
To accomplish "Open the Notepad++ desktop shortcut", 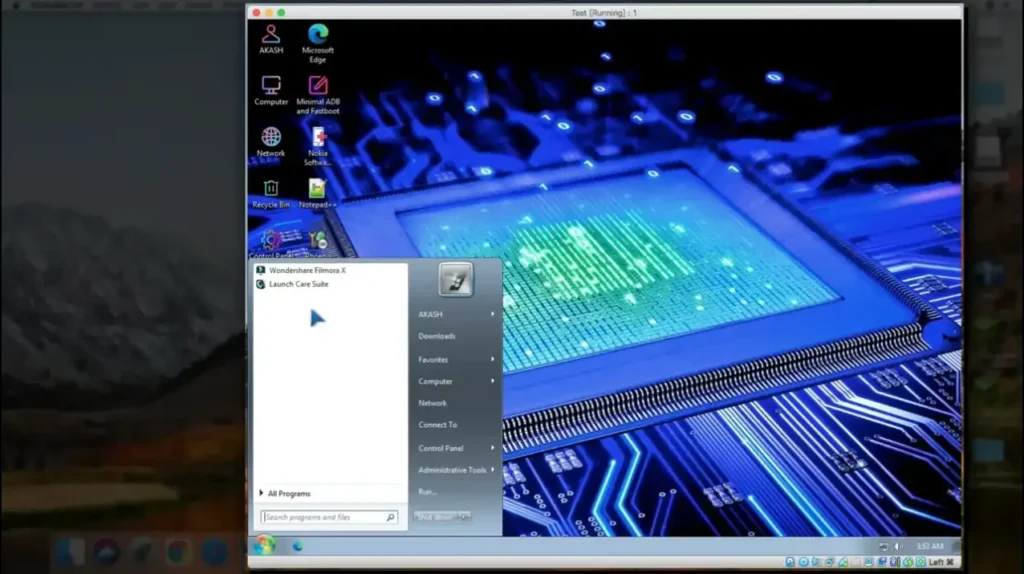I will [316, 189].
